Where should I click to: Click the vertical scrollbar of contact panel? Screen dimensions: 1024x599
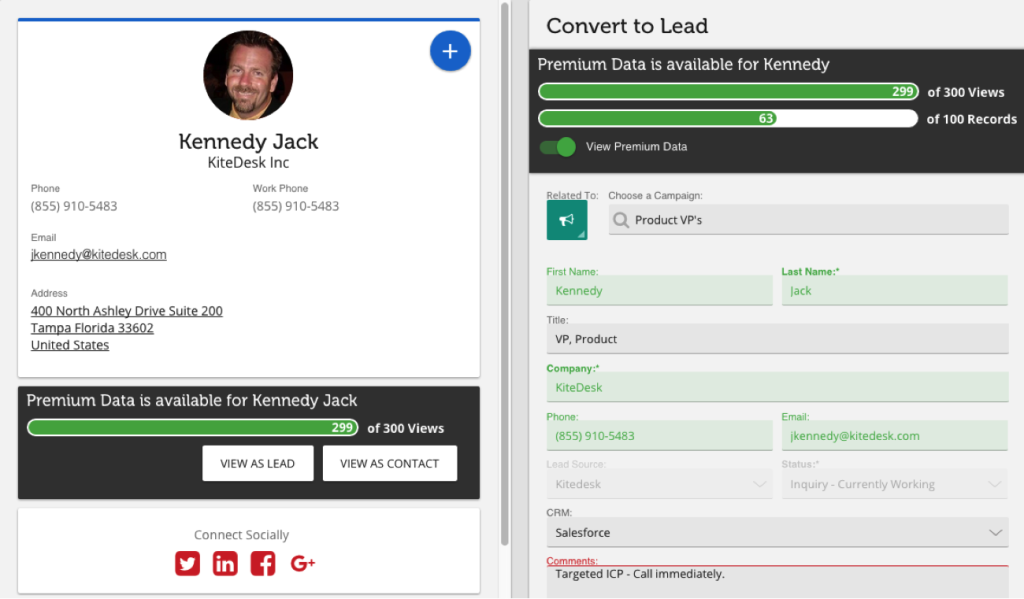tap(505, 270)
